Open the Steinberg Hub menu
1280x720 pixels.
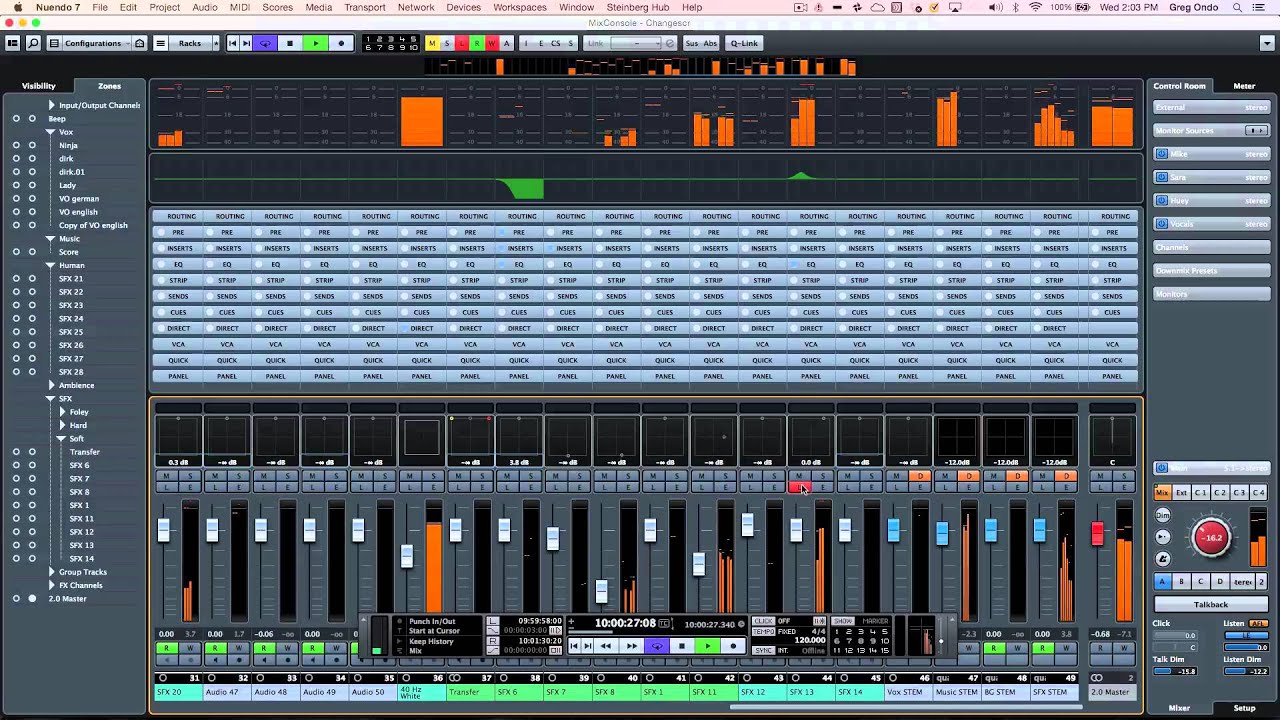coord(638,7)
